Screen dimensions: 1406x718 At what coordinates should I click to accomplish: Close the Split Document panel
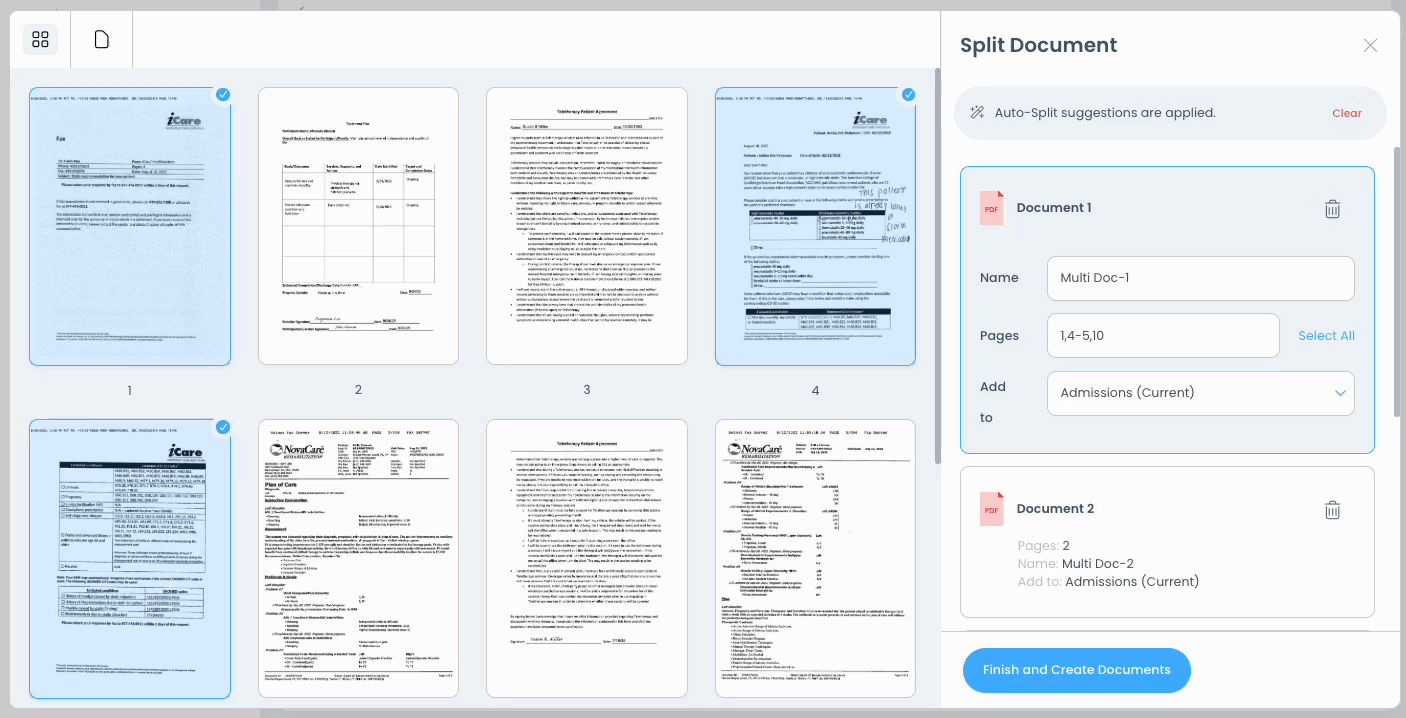[1370, 45]
